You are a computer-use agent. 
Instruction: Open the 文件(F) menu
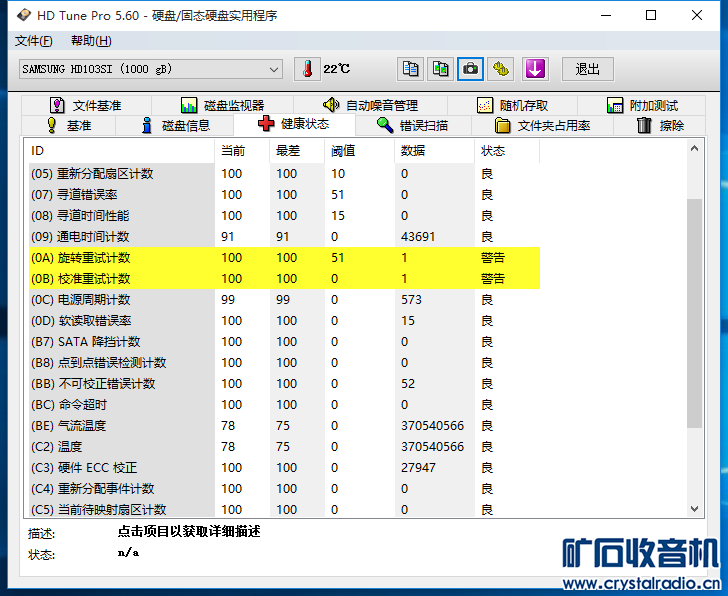33,41
